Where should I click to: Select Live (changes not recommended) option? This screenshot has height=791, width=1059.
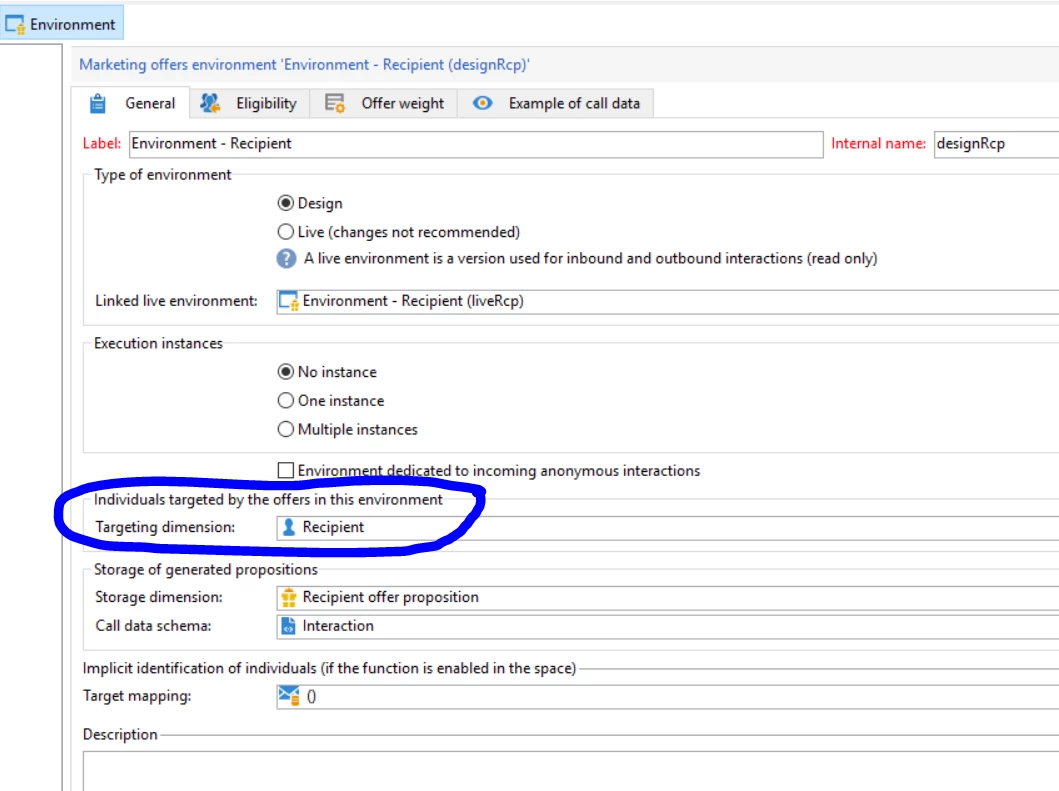point(398,232)
